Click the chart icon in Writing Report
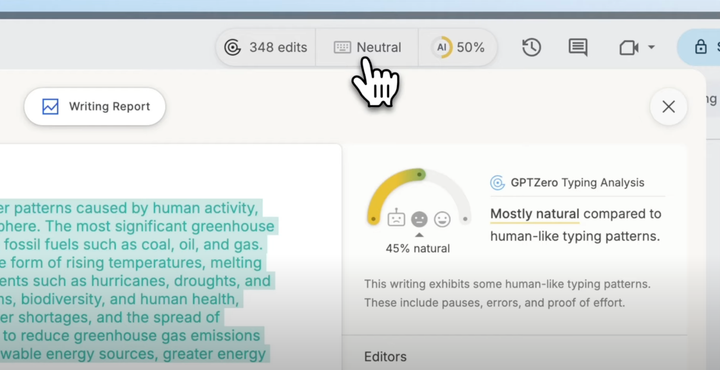Image resolution: width=720 pixels, height=370 pixels. tap(50, 107)
